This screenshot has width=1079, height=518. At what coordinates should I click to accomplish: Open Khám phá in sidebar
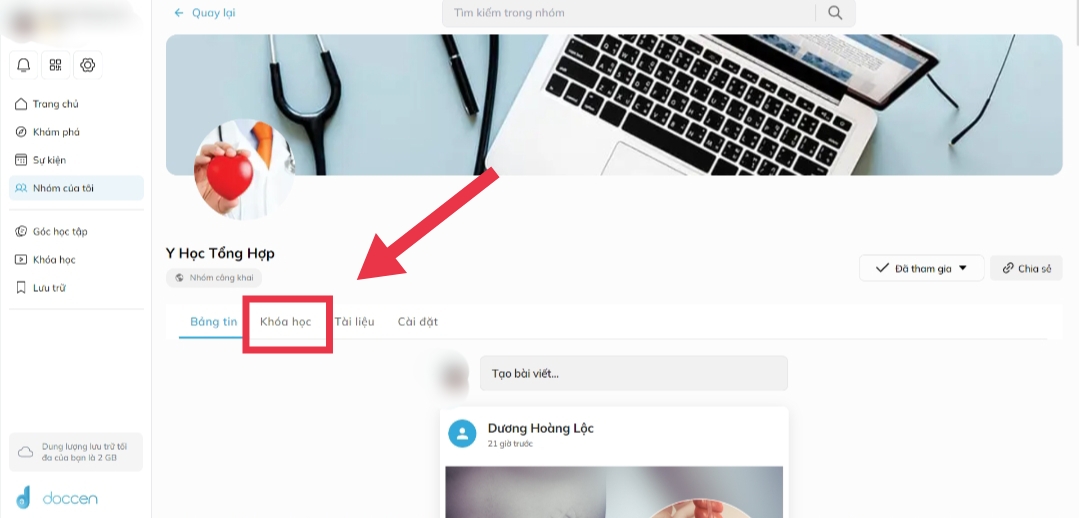tap(47, 132)
